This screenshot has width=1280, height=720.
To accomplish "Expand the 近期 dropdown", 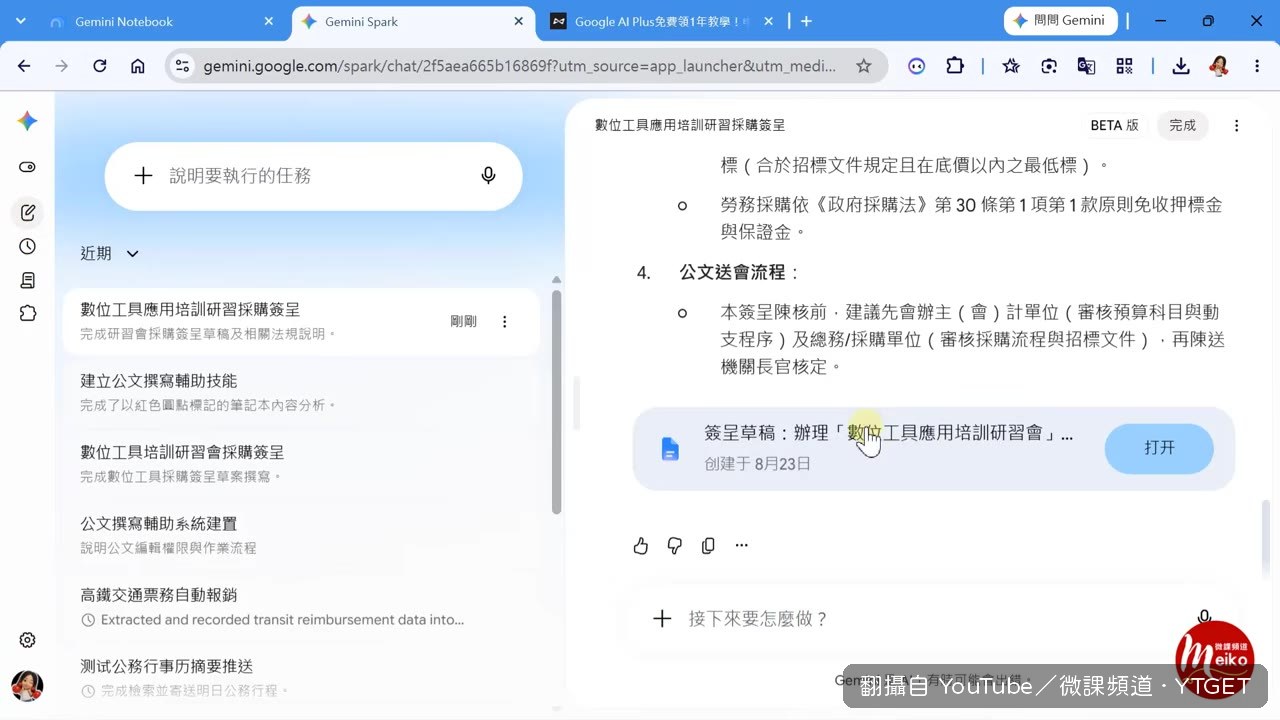I will tap(110, 254).
